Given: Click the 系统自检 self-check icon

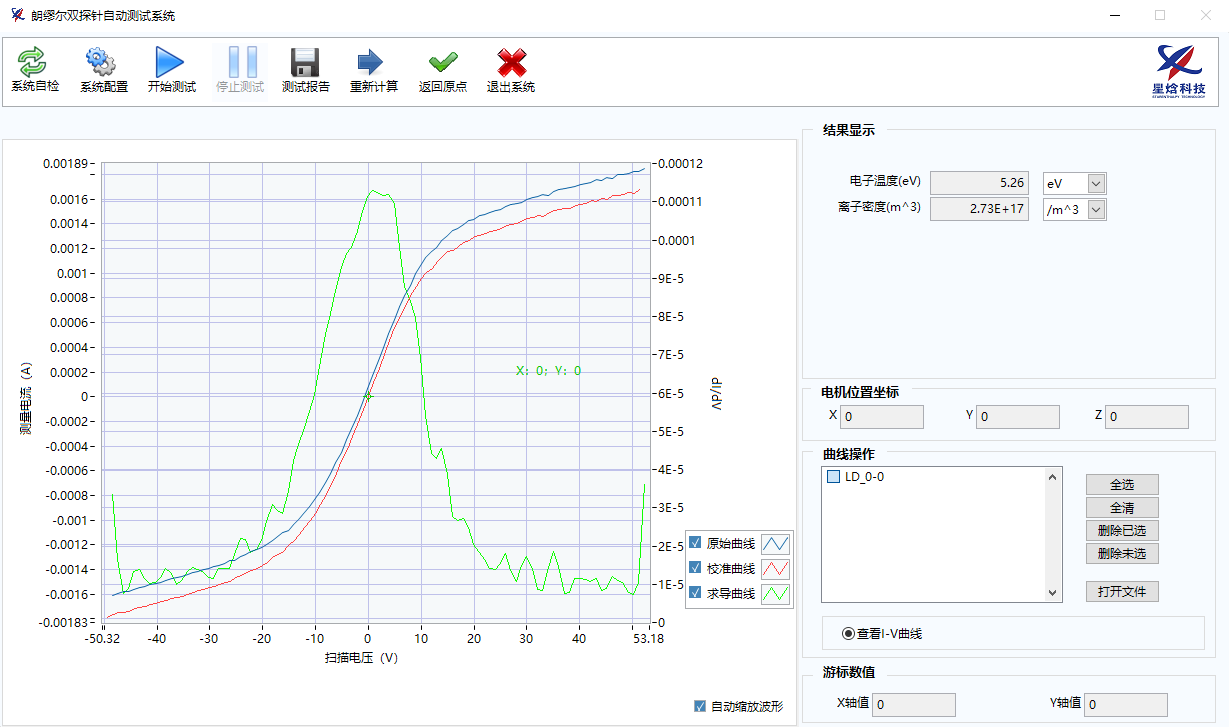Looking at the screenshot, I should pyautogui.click(x=35, y=63).
